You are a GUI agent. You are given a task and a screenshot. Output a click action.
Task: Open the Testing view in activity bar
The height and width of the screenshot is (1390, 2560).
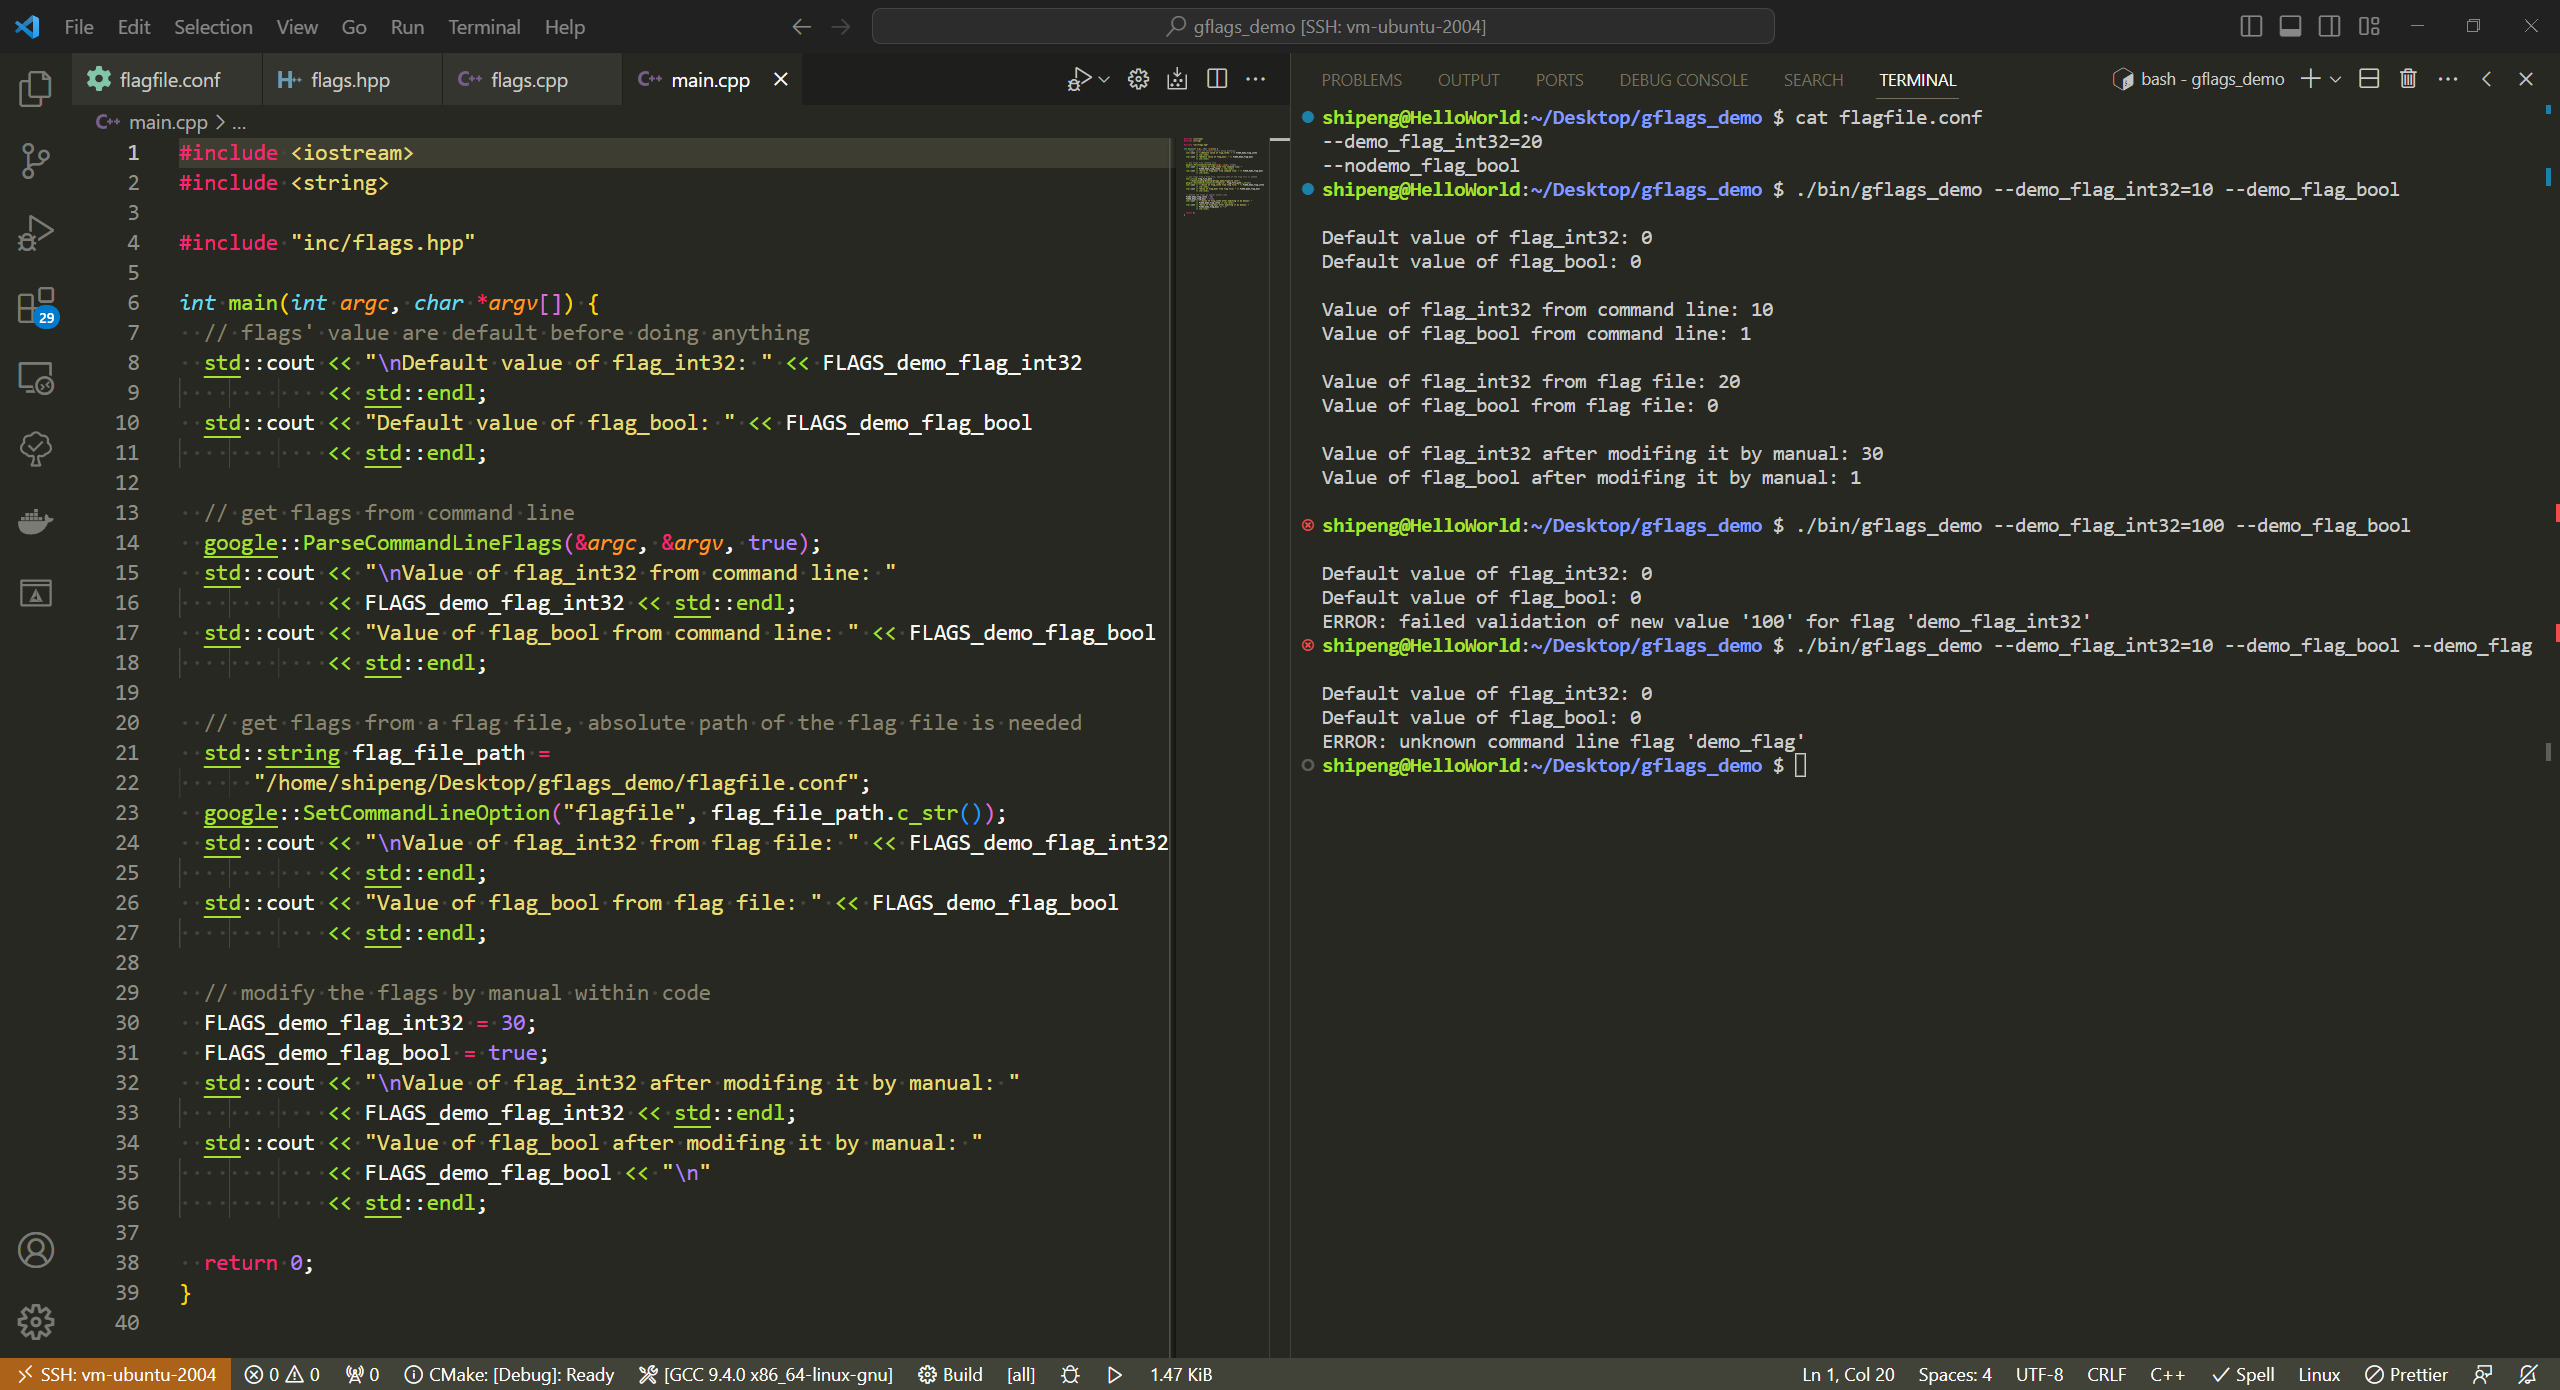(36, 448)
